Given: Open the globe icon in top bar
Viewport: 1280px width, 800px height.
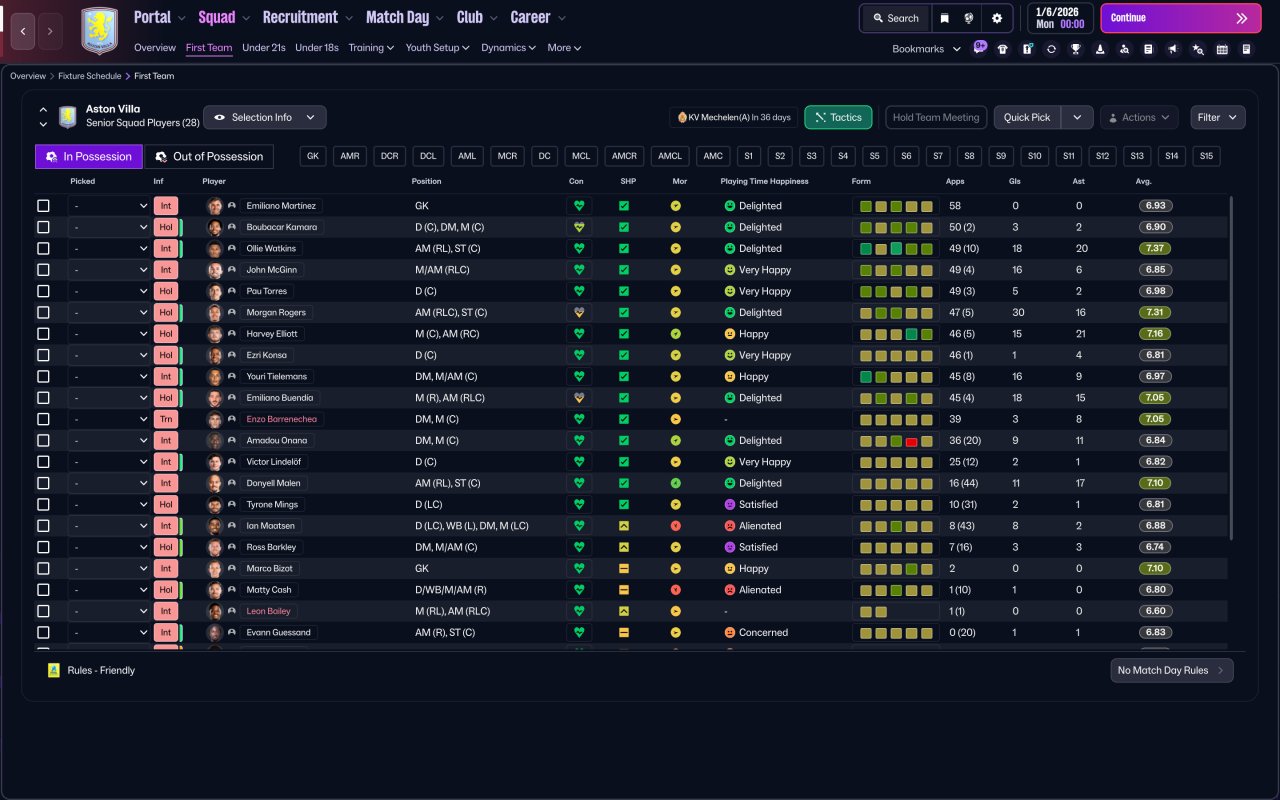Looking at the screenshot, I should tap(969, 18).
